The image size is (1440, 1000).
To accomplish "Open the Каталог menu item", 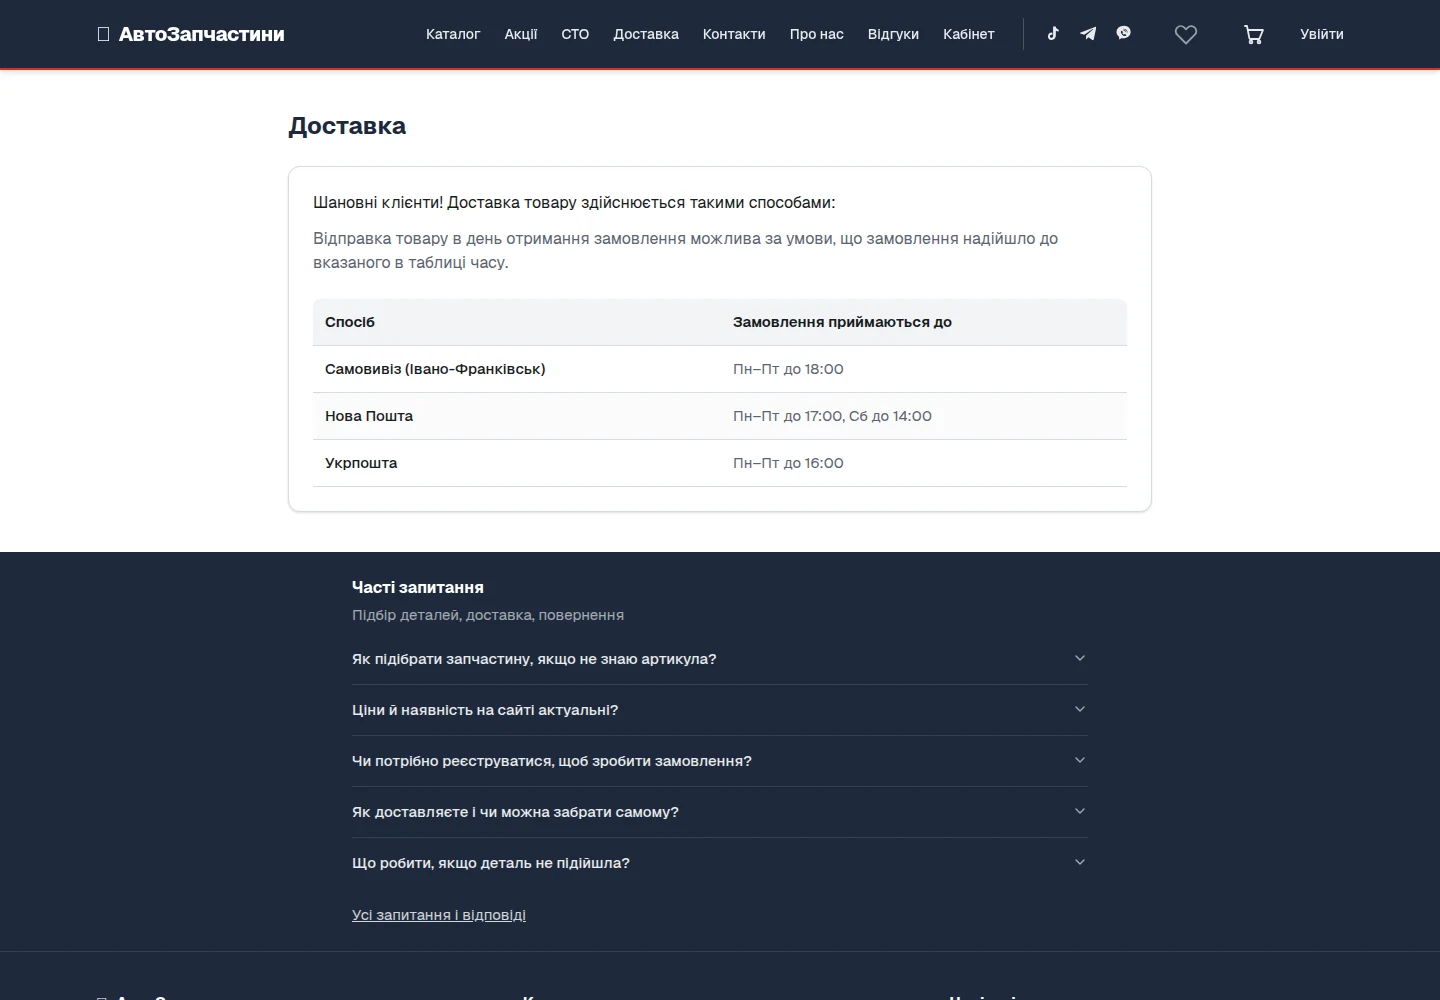I will point(453,34).
